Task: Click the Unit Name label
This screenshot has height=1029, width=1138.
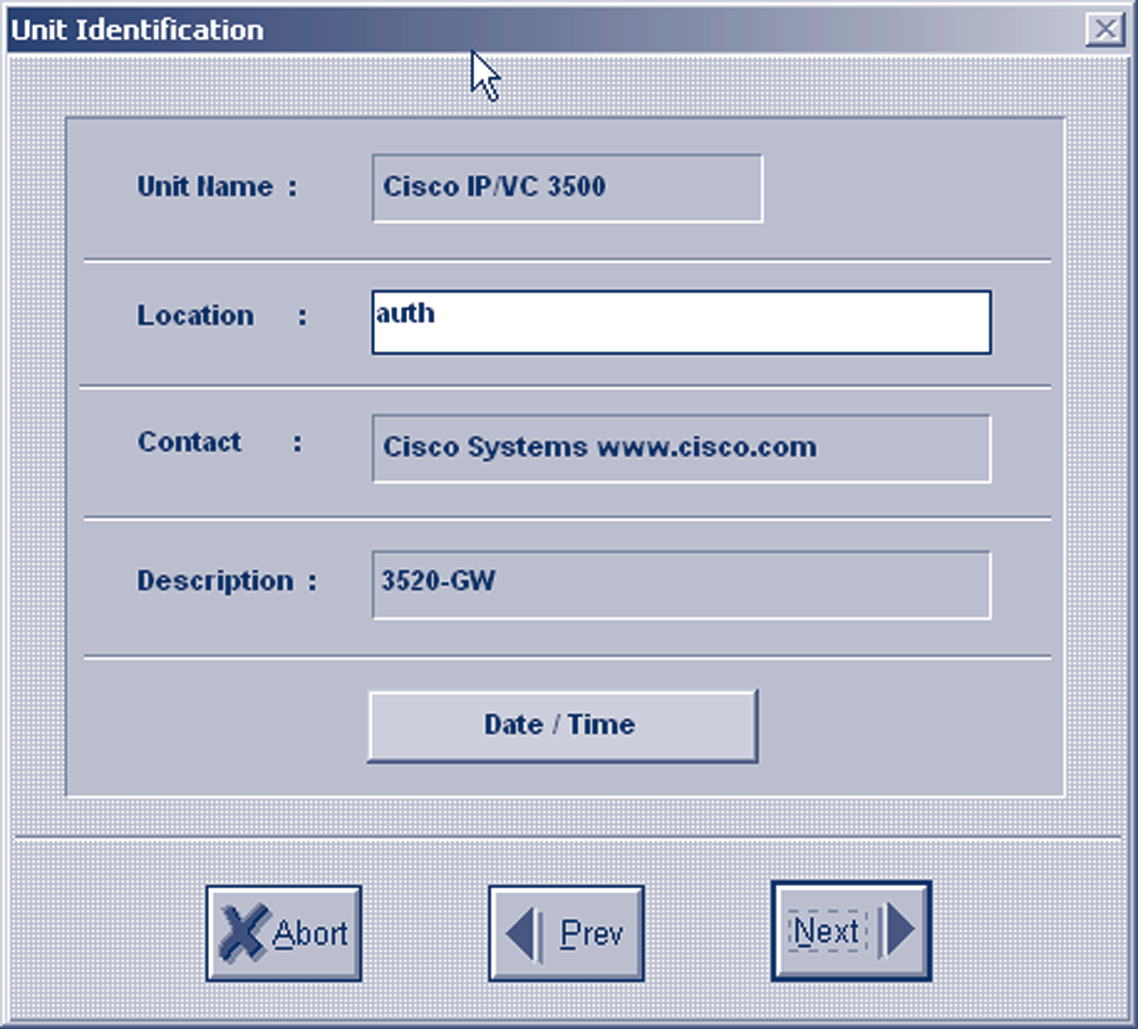Action: pyautogui.click(x=205, y=187)
